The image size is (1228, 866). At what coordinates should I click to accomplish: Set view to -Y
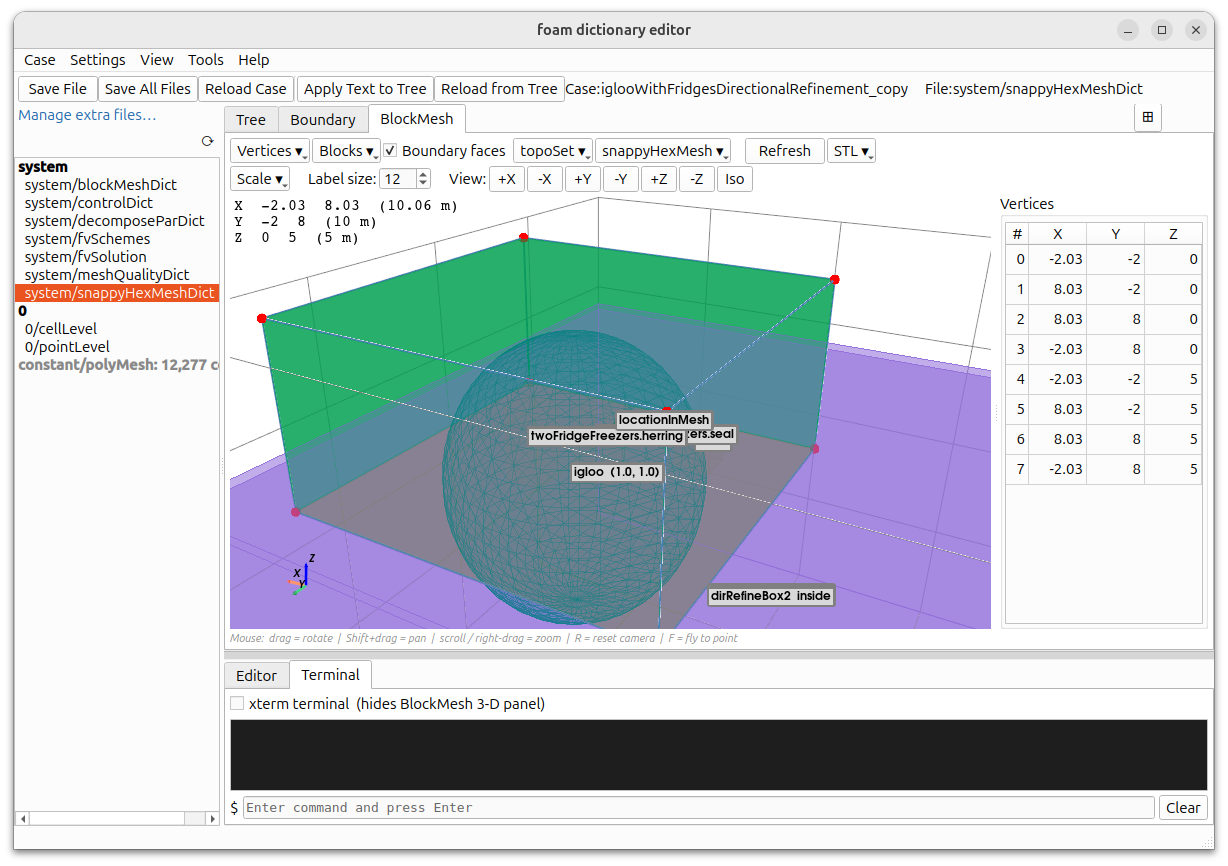(x=621, y=179)
